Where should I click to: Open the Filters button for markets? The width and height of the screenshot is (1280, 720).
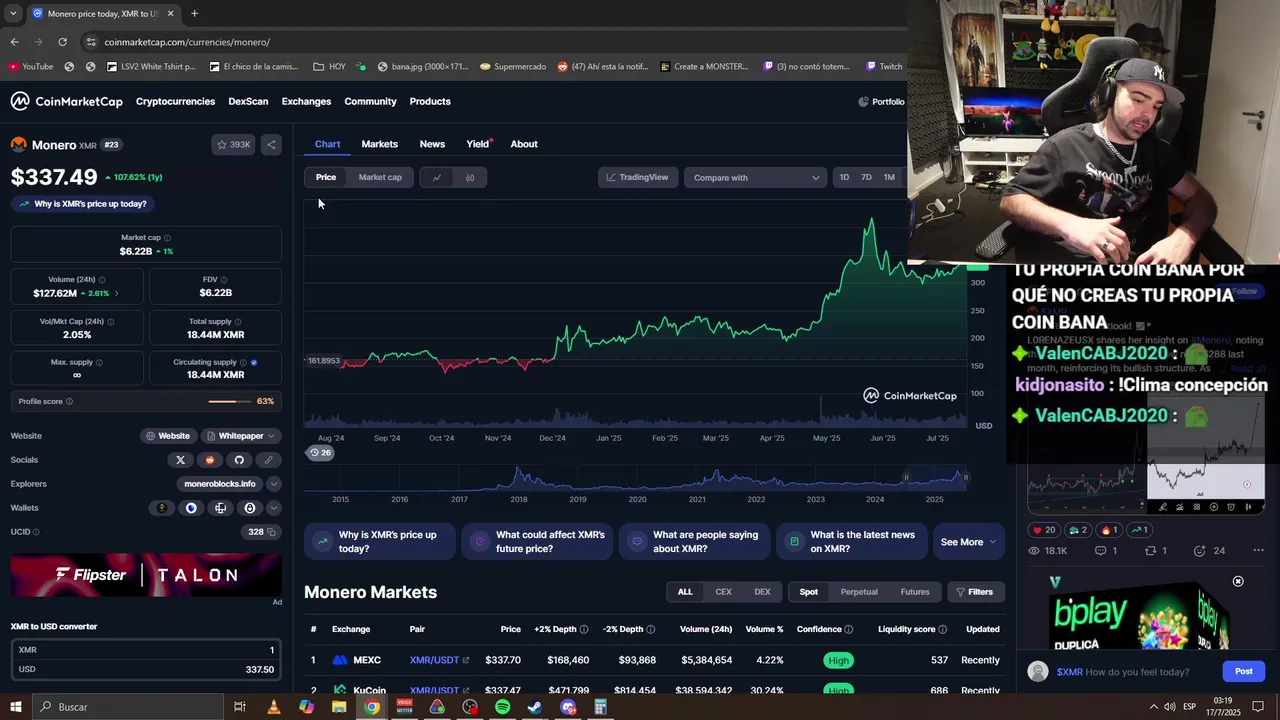click(x=974, y=592)
